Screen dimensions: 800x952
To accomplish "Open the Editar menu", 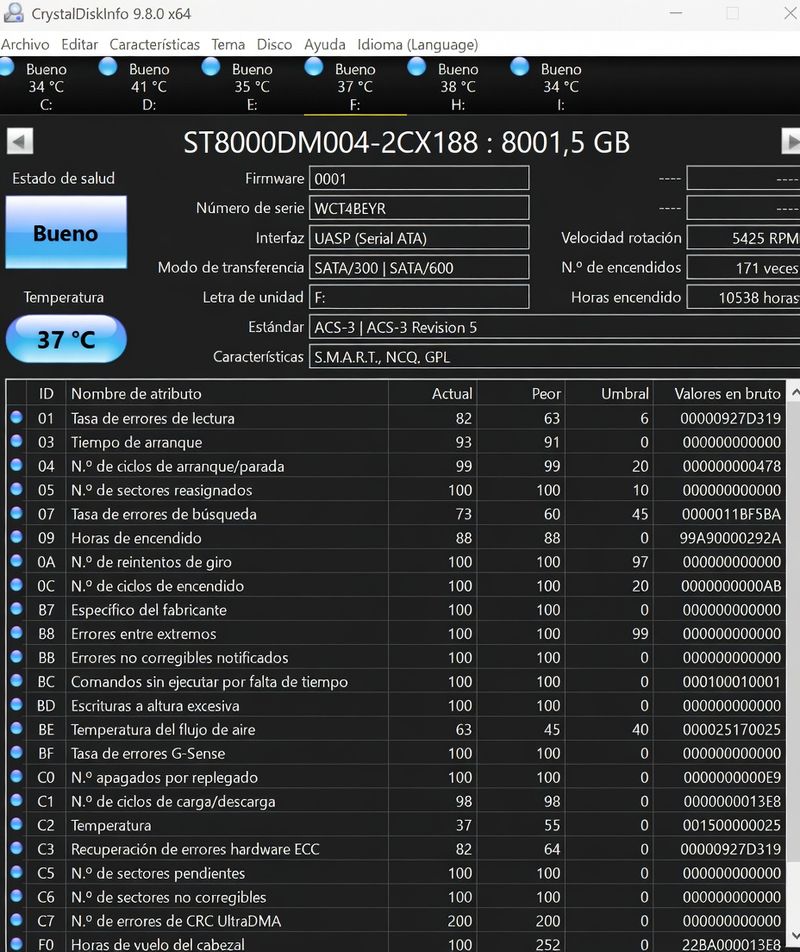I will 80,44.
